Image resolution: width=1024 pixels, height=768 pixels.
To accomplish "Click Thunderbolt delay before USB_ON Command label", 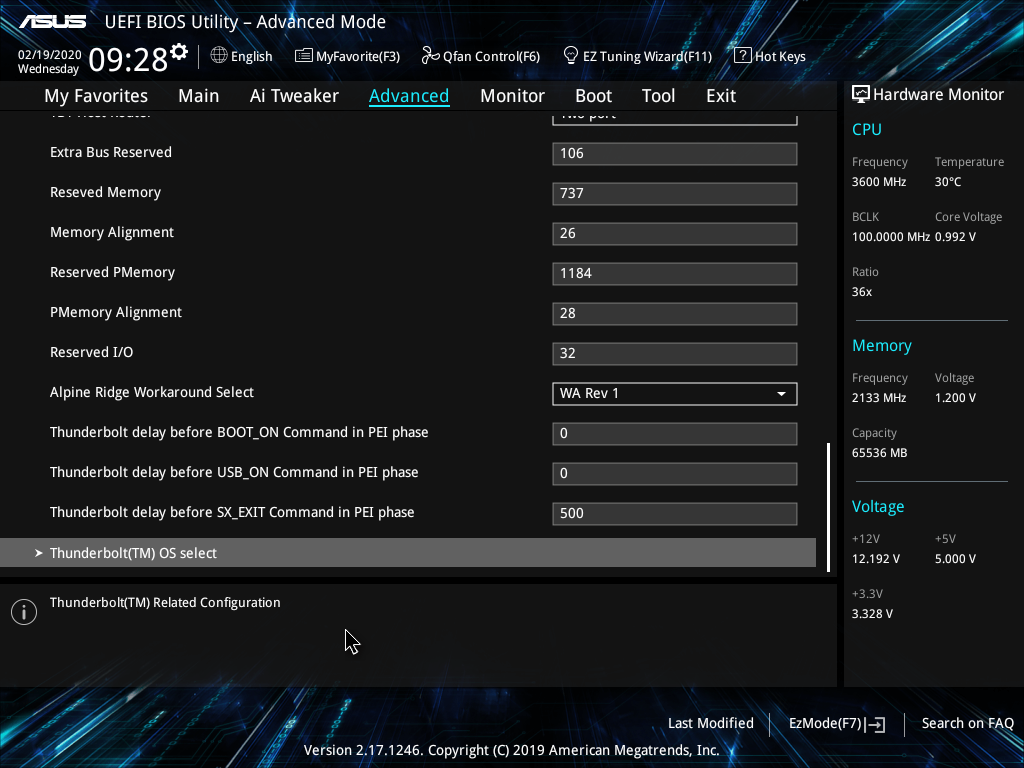I will point(234,472).
